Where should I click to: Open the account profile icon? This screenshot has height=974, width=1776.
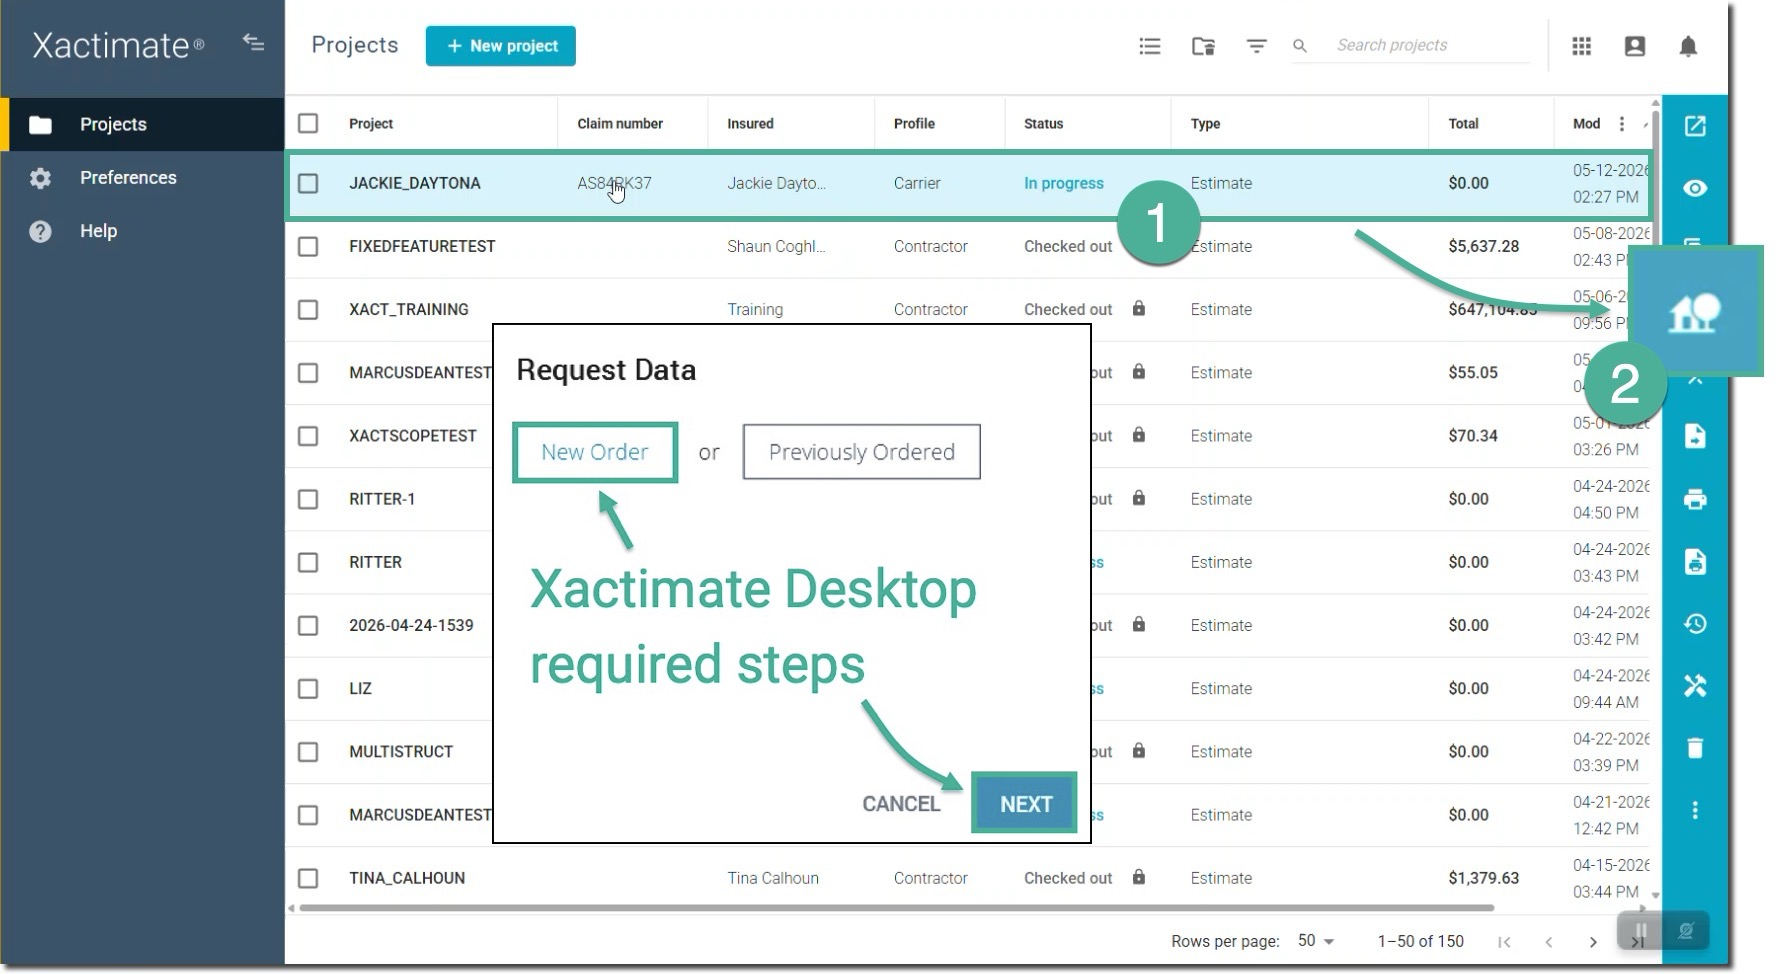(x=1635, y=46)
